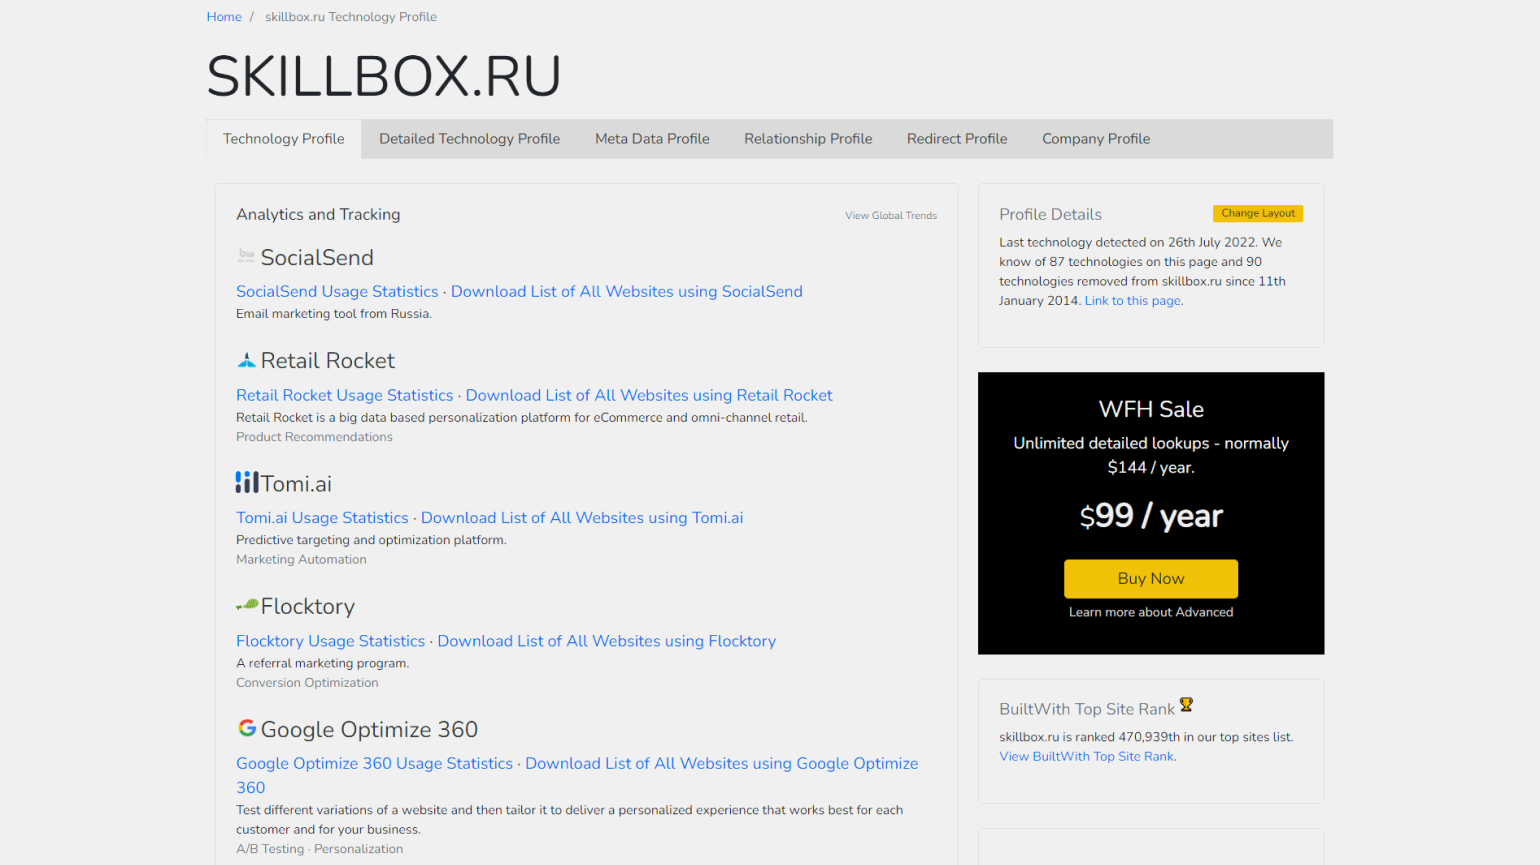
Task: Click the Retail Rocket logo icon
Action: pyautogui.click(x=246, y=360)
